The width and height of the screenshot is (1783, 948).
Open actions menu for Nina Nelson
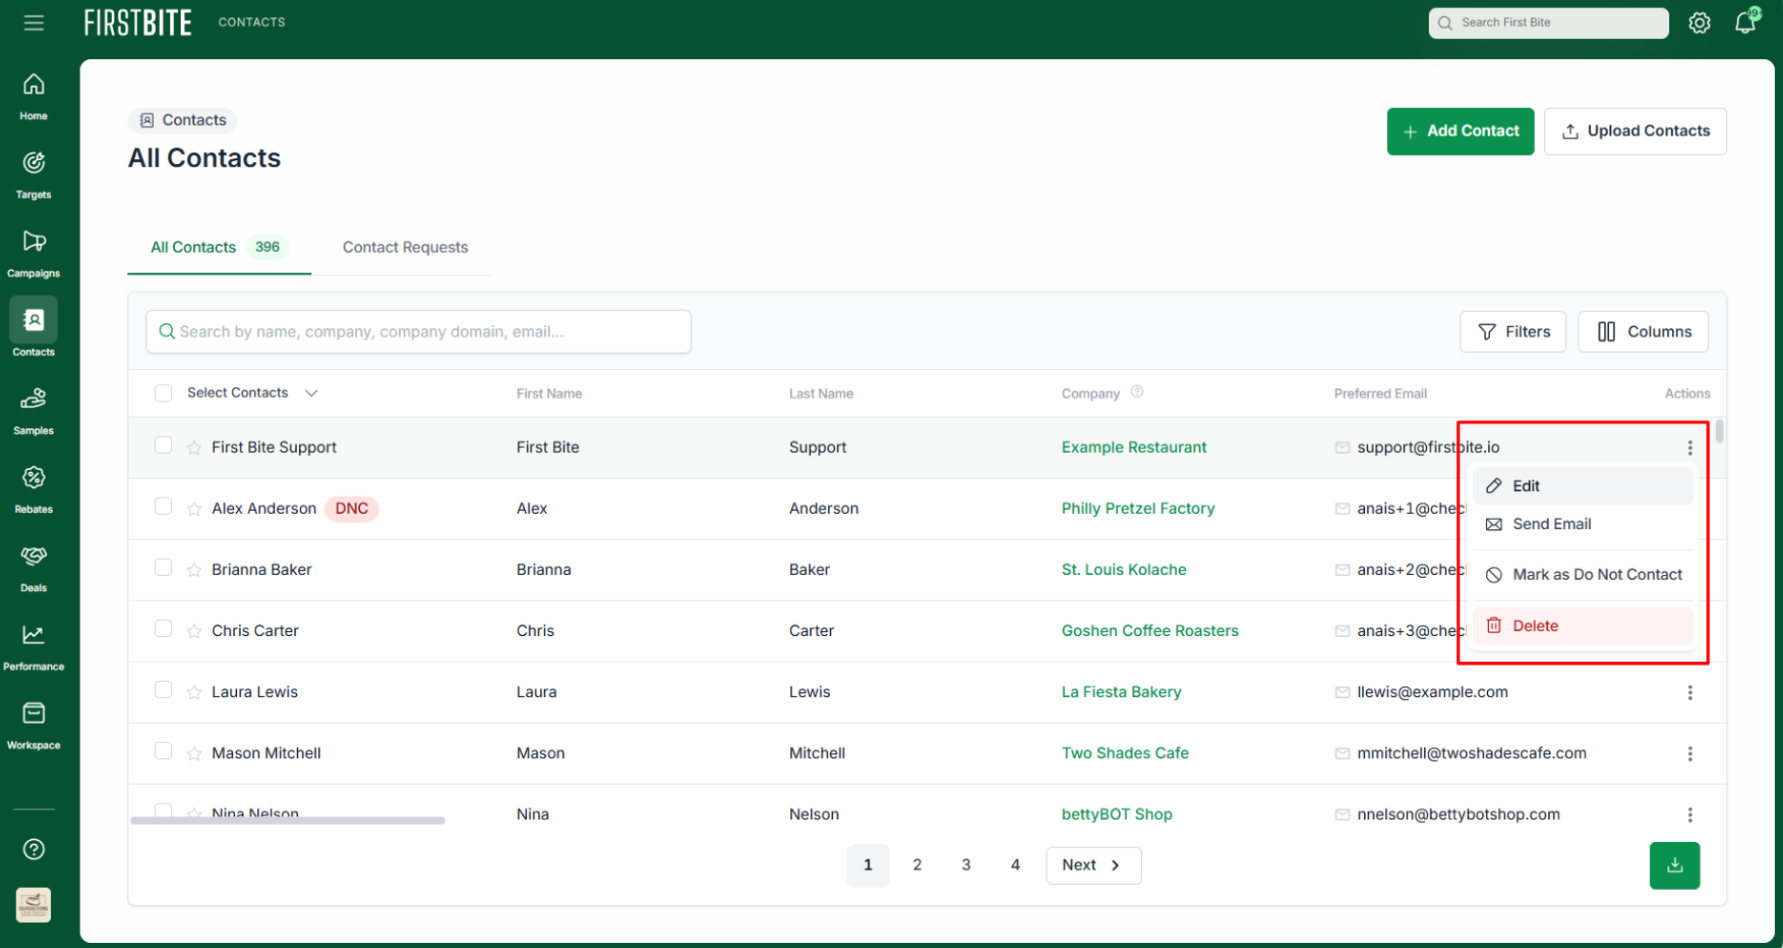point(1690,814)
